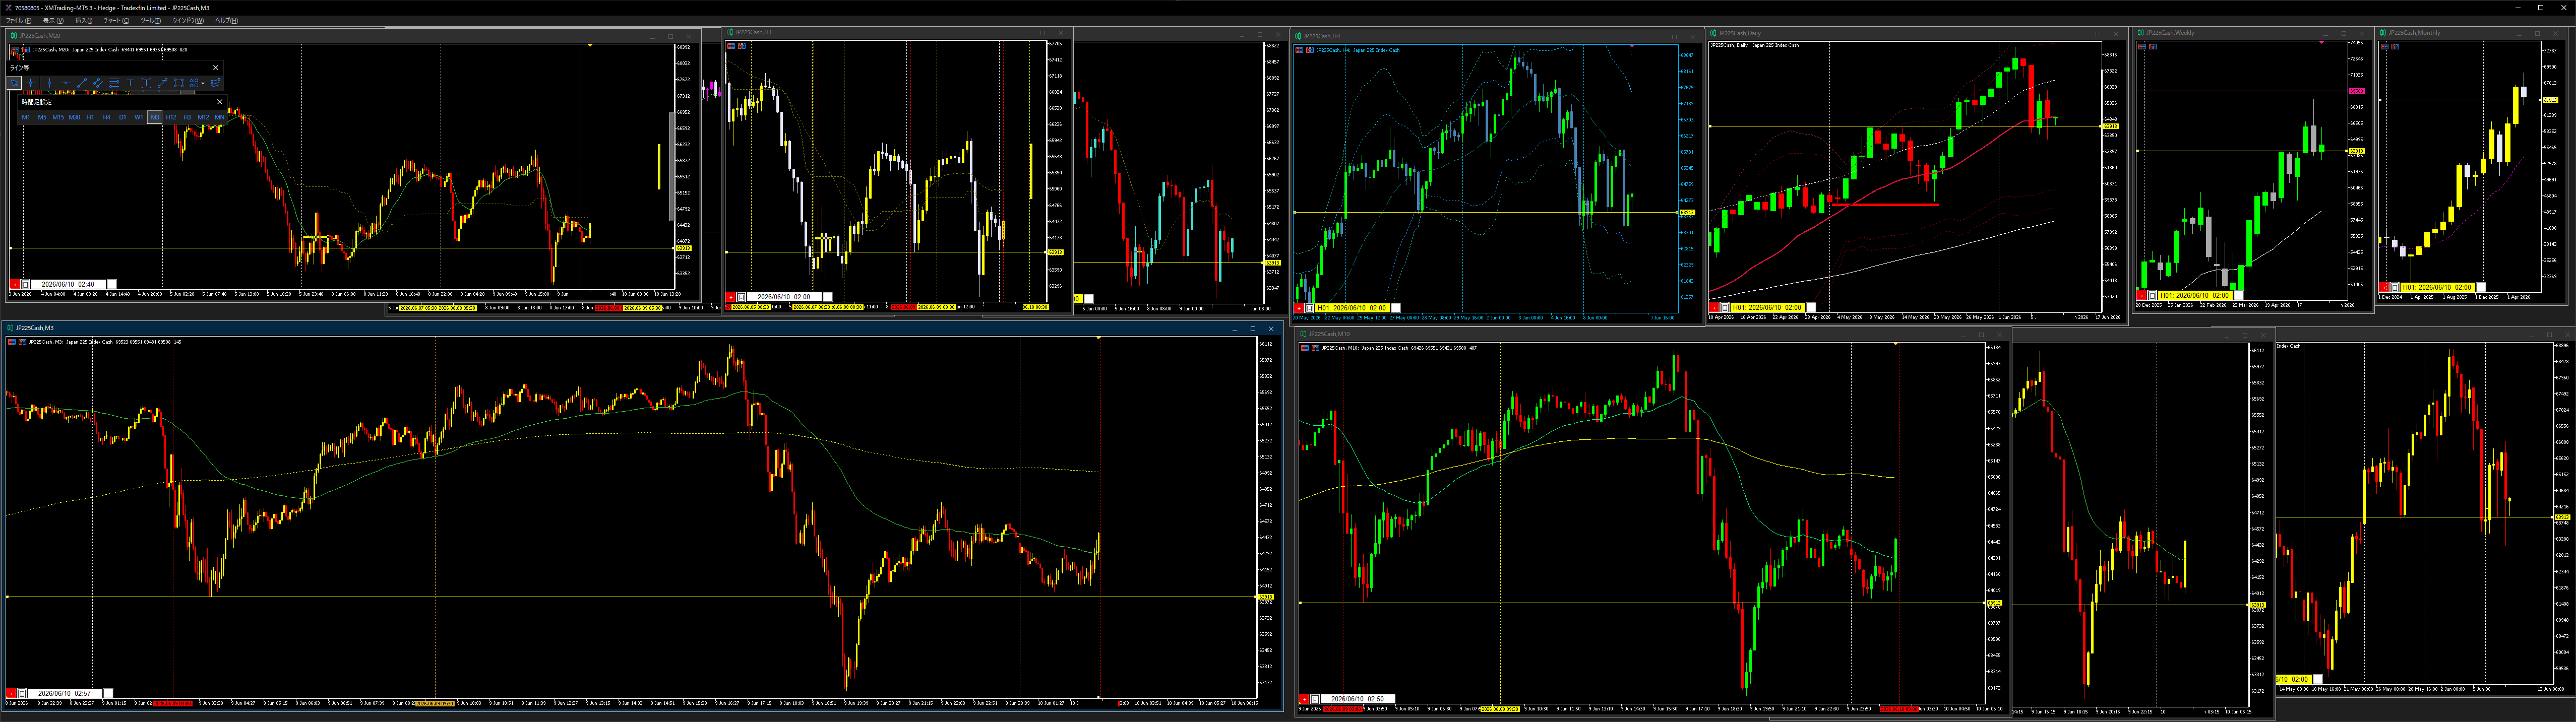Click the selected M3 timeframe button

[155, 117]
